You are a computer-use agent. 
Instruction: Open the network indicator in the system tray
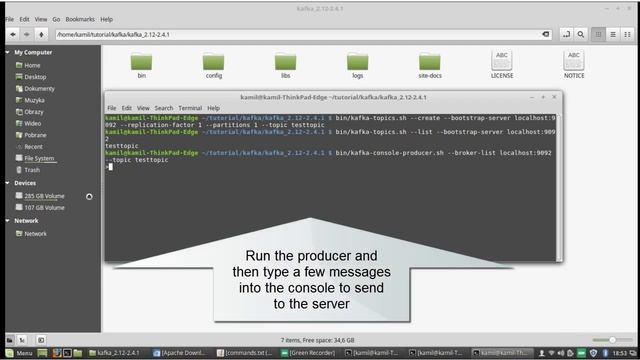(551, 353)
